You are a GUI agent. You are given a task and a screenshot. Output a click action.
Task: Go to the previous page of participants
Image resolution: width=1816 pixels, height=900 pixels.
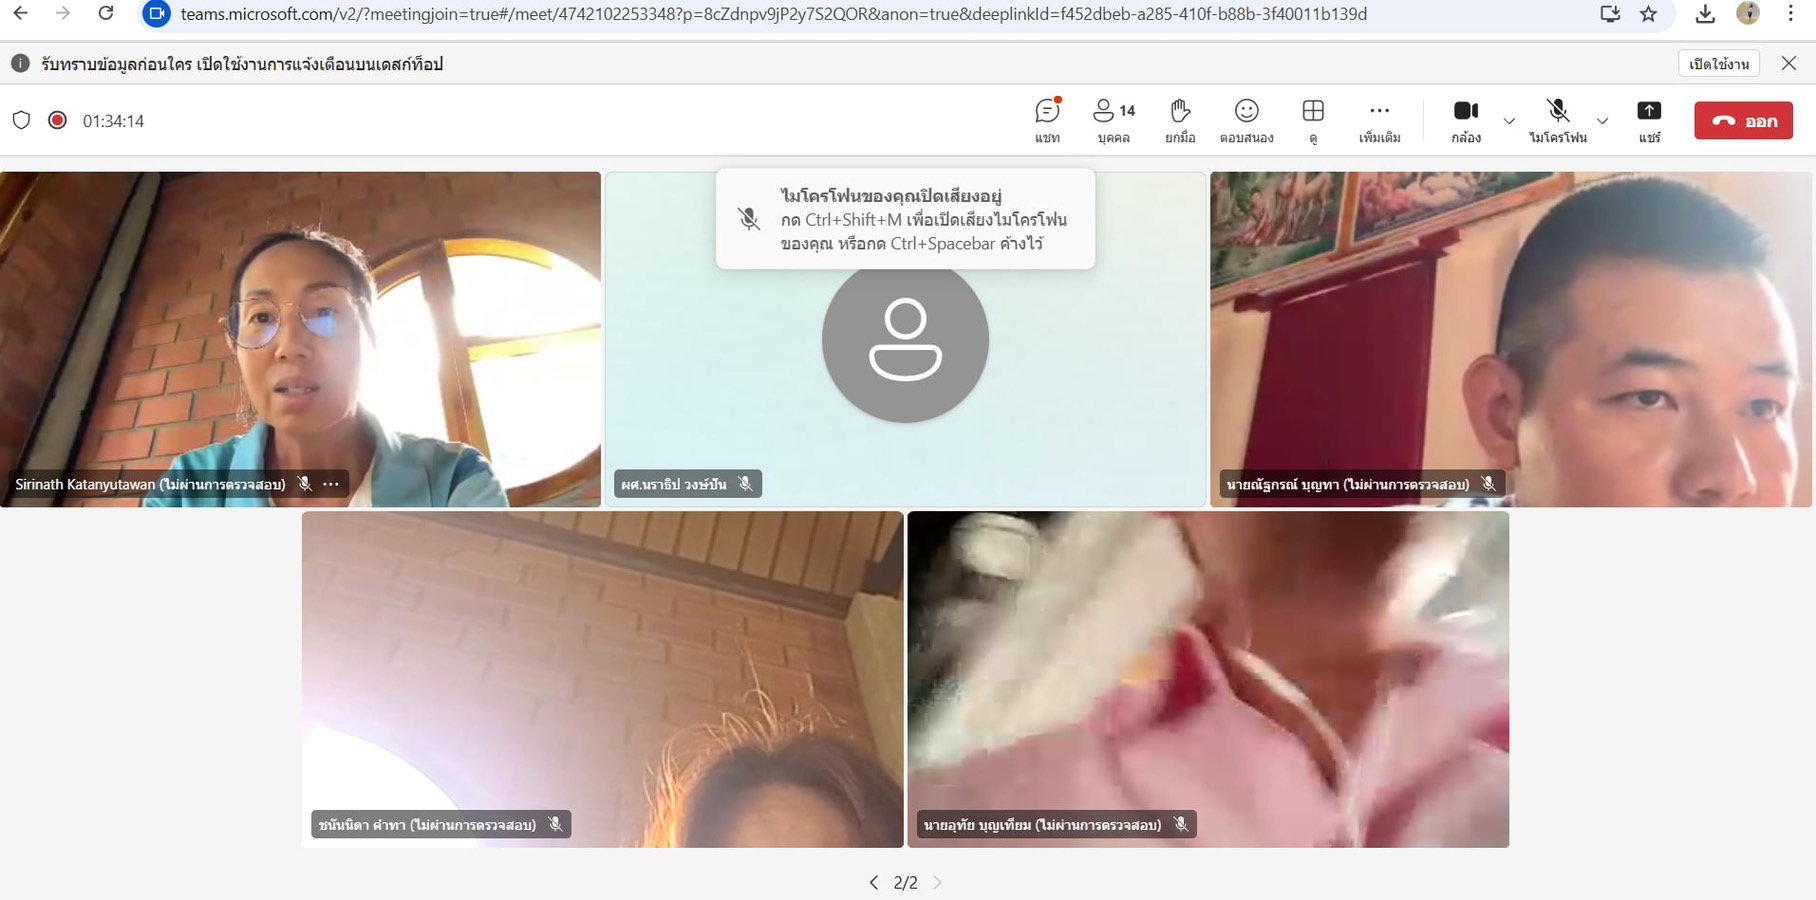pyautogui.click(x=874, y=882)
